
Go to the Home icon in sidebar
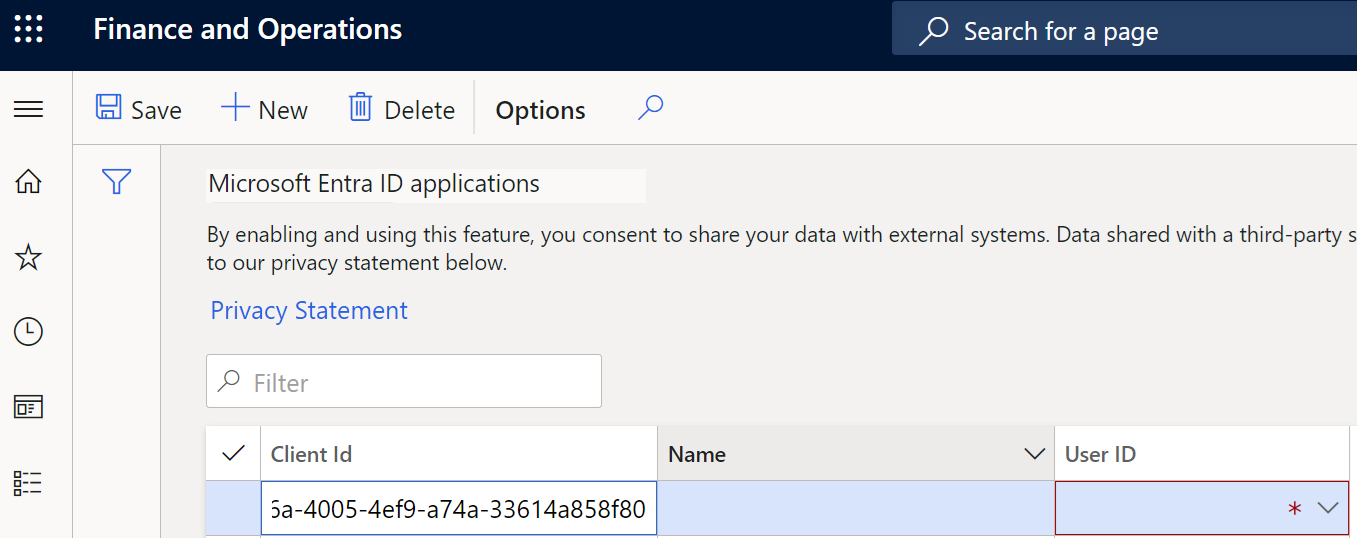[x=28, y=182]
